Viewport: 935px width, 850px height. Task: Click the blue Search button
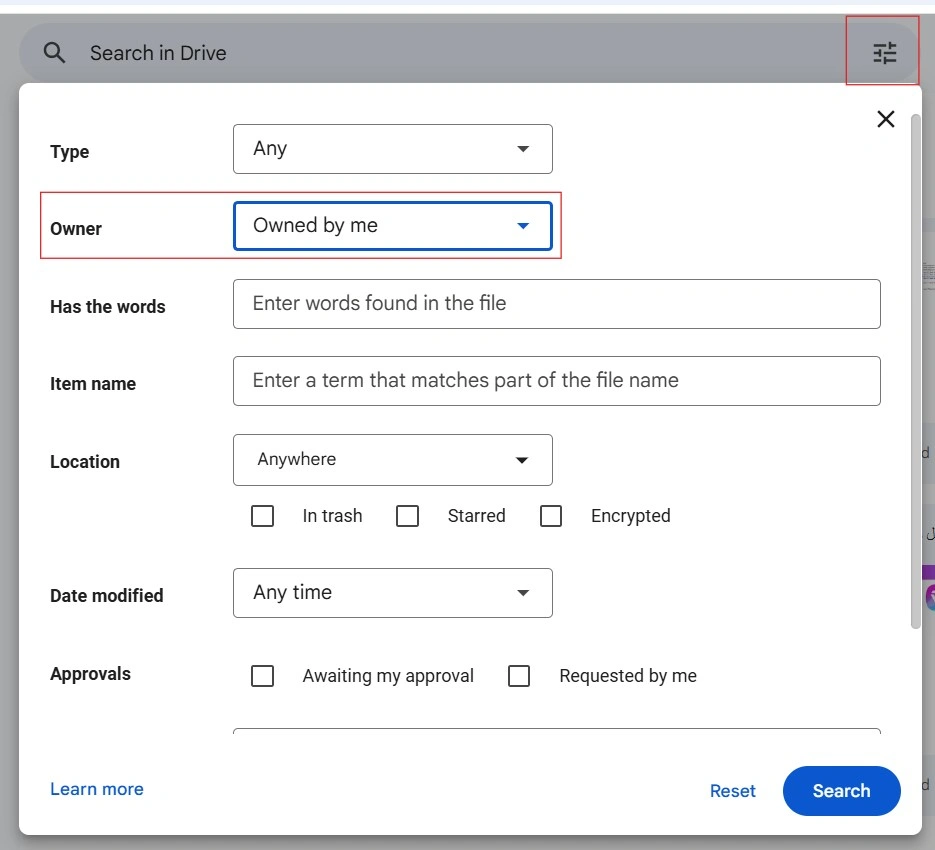pos(841,790)
